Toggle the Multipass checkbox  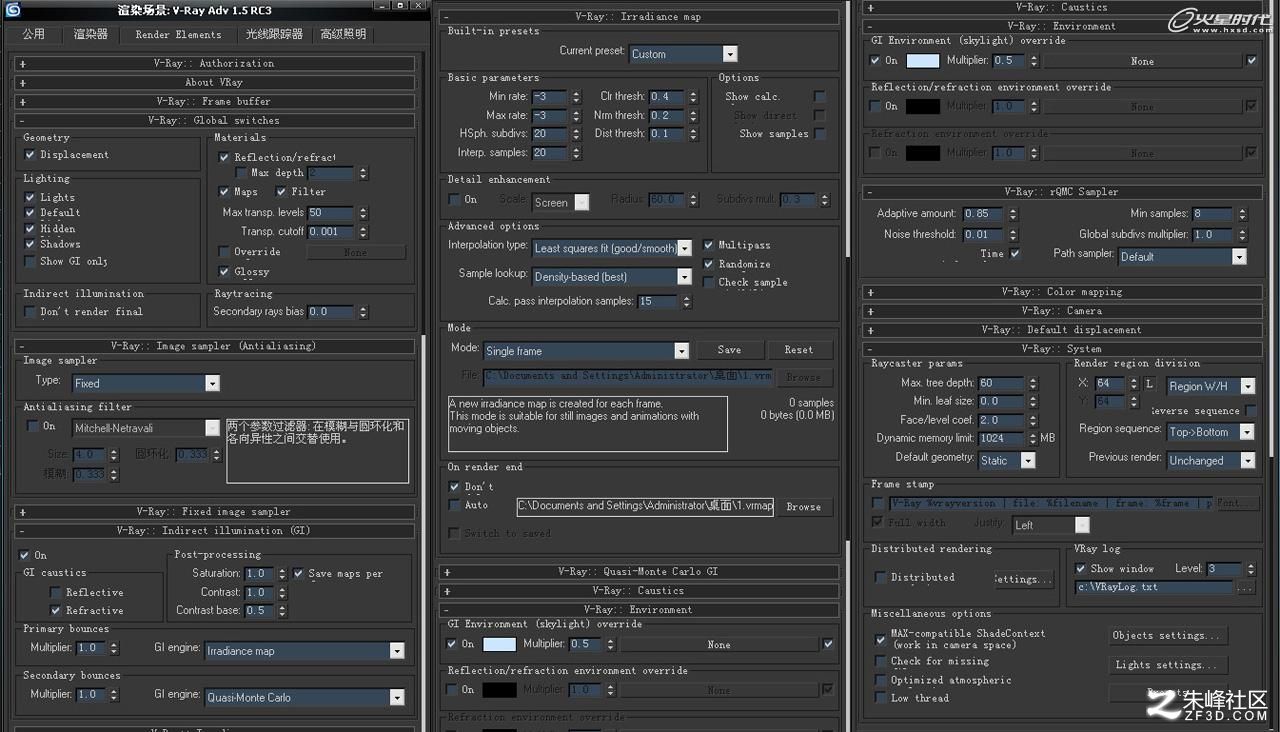click(709, 245)
